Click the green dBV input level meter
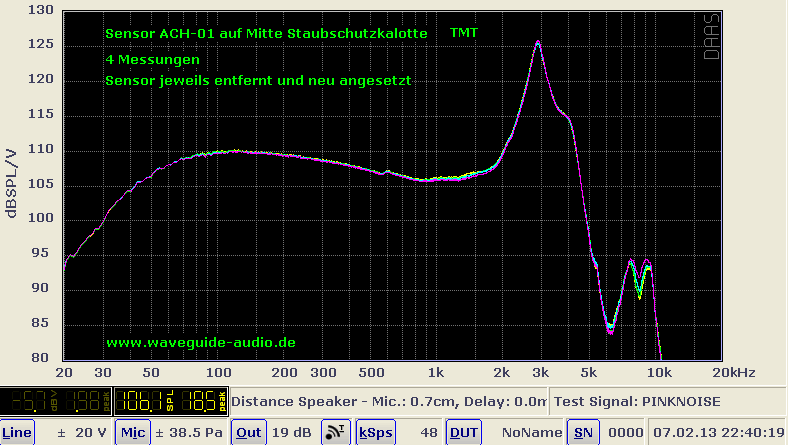The image size is (788, 445). pos(56,402)
